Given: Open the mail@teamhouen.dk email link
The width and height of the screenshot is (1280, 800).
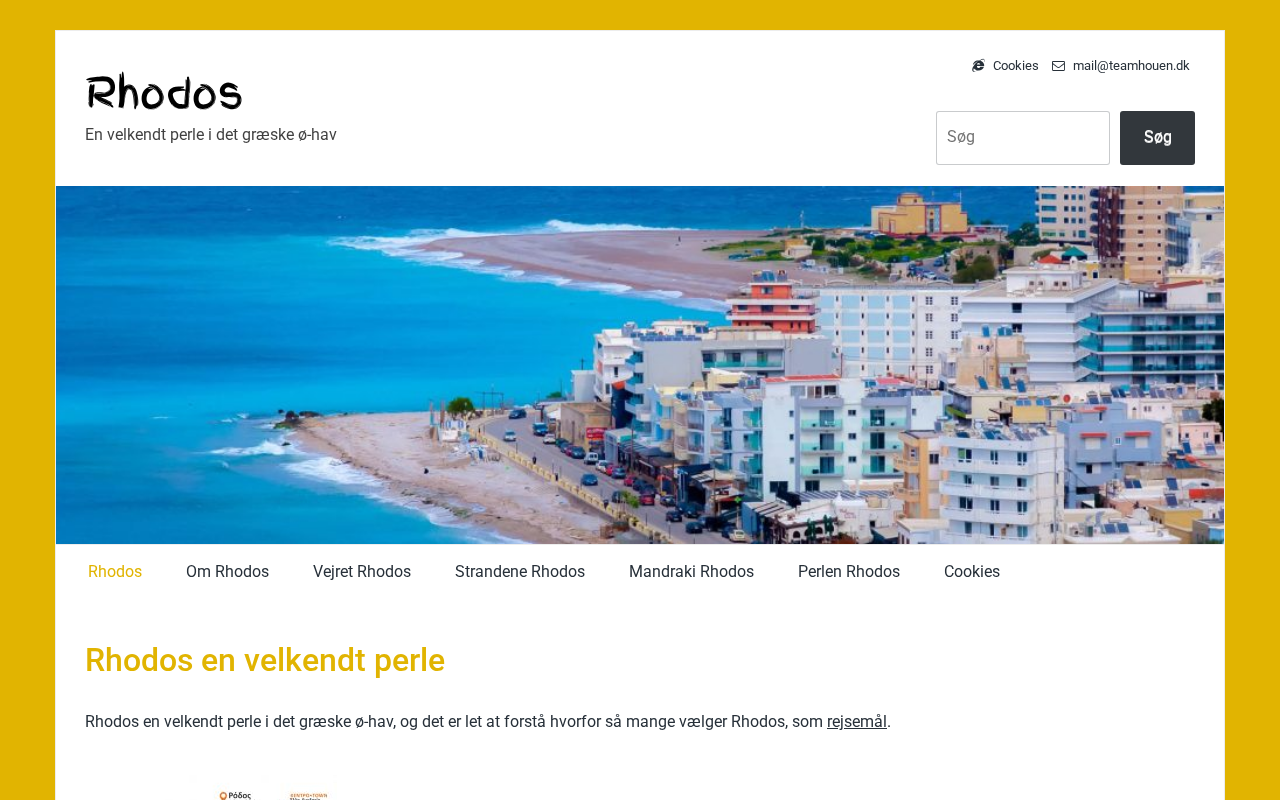Looking at the screenshot, I should (1131, 66).
